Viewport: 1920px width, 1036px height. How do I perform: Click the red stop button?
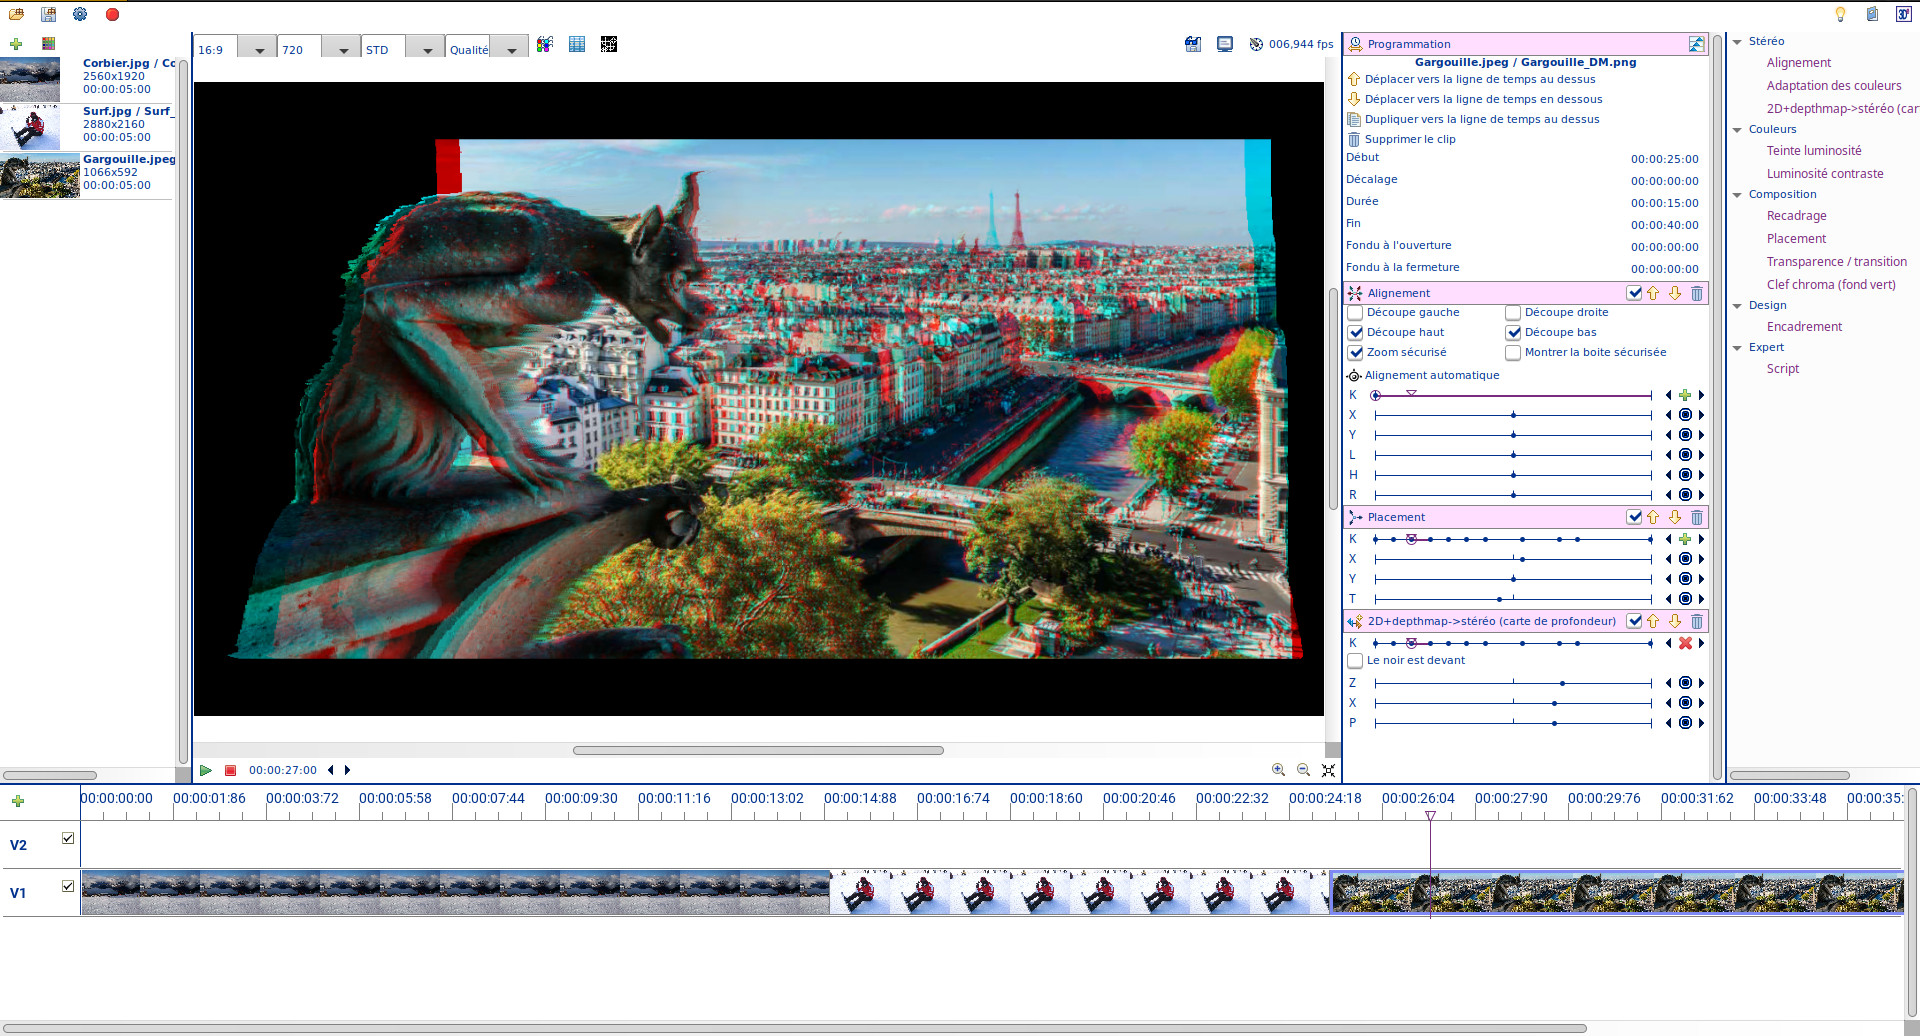[231, 770]
